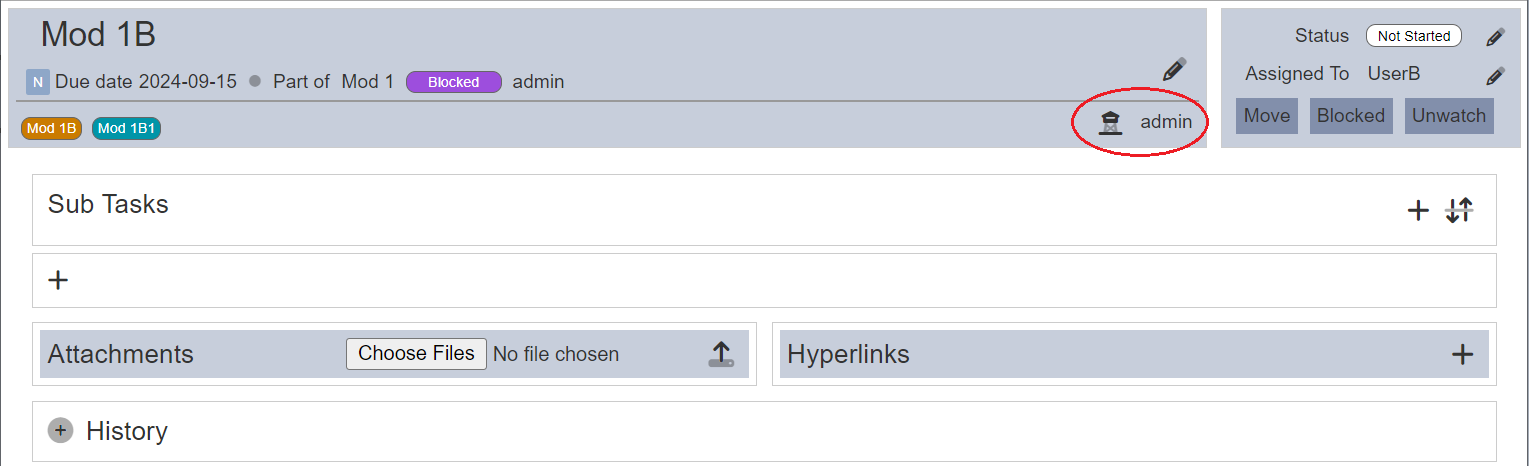Select the orange Mod 1B tag
Screen dimensions: 1529x466
coord(52,129)
